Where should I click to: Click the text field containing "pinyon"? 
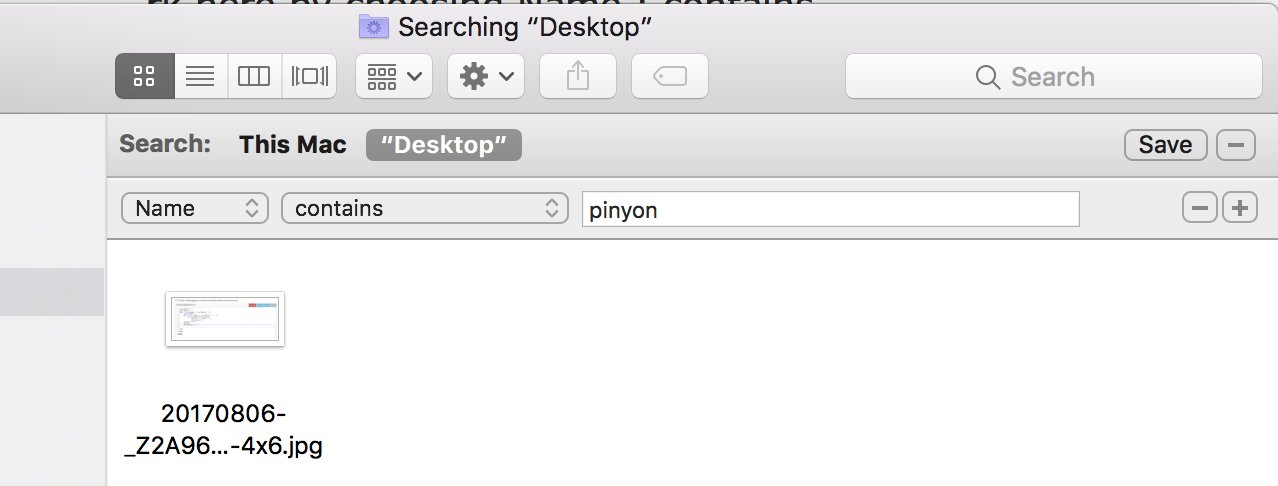830,209
